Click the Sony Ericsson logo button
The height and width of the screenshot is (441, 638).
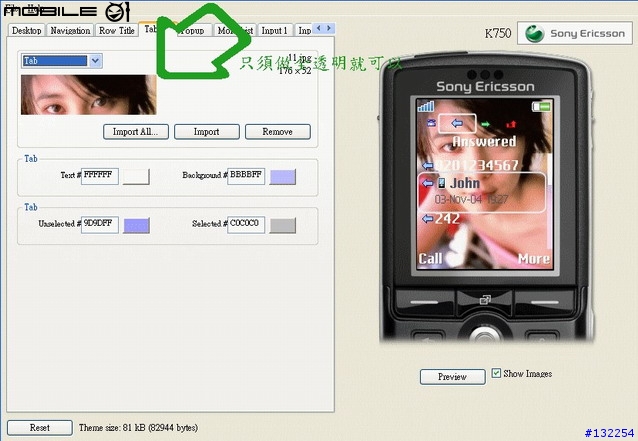coord(575,33)
